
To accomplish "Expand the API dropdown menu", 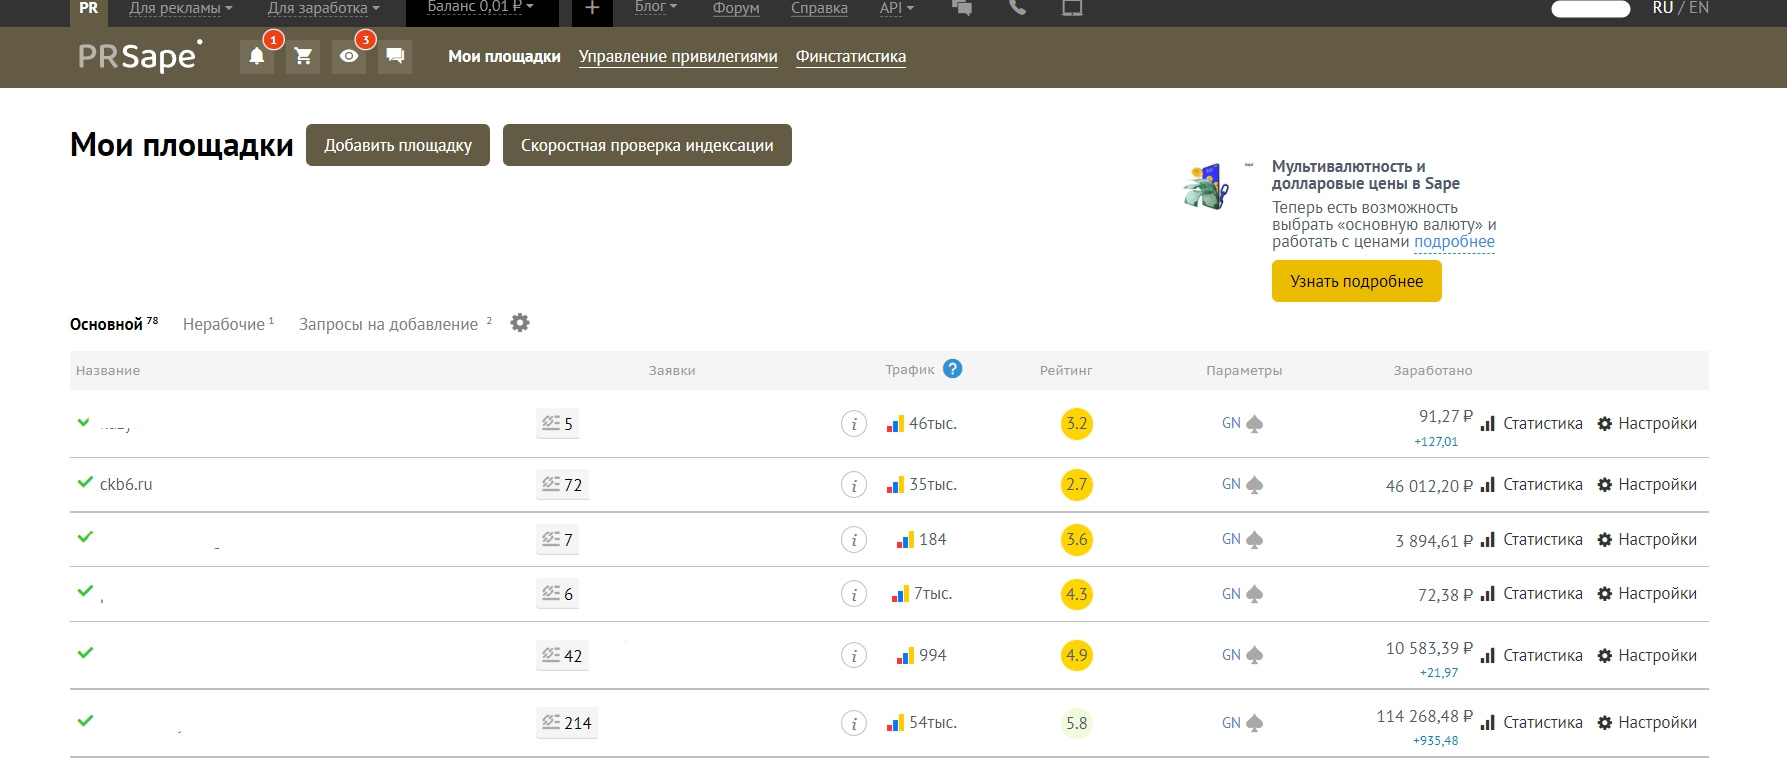I will (897, 8).
